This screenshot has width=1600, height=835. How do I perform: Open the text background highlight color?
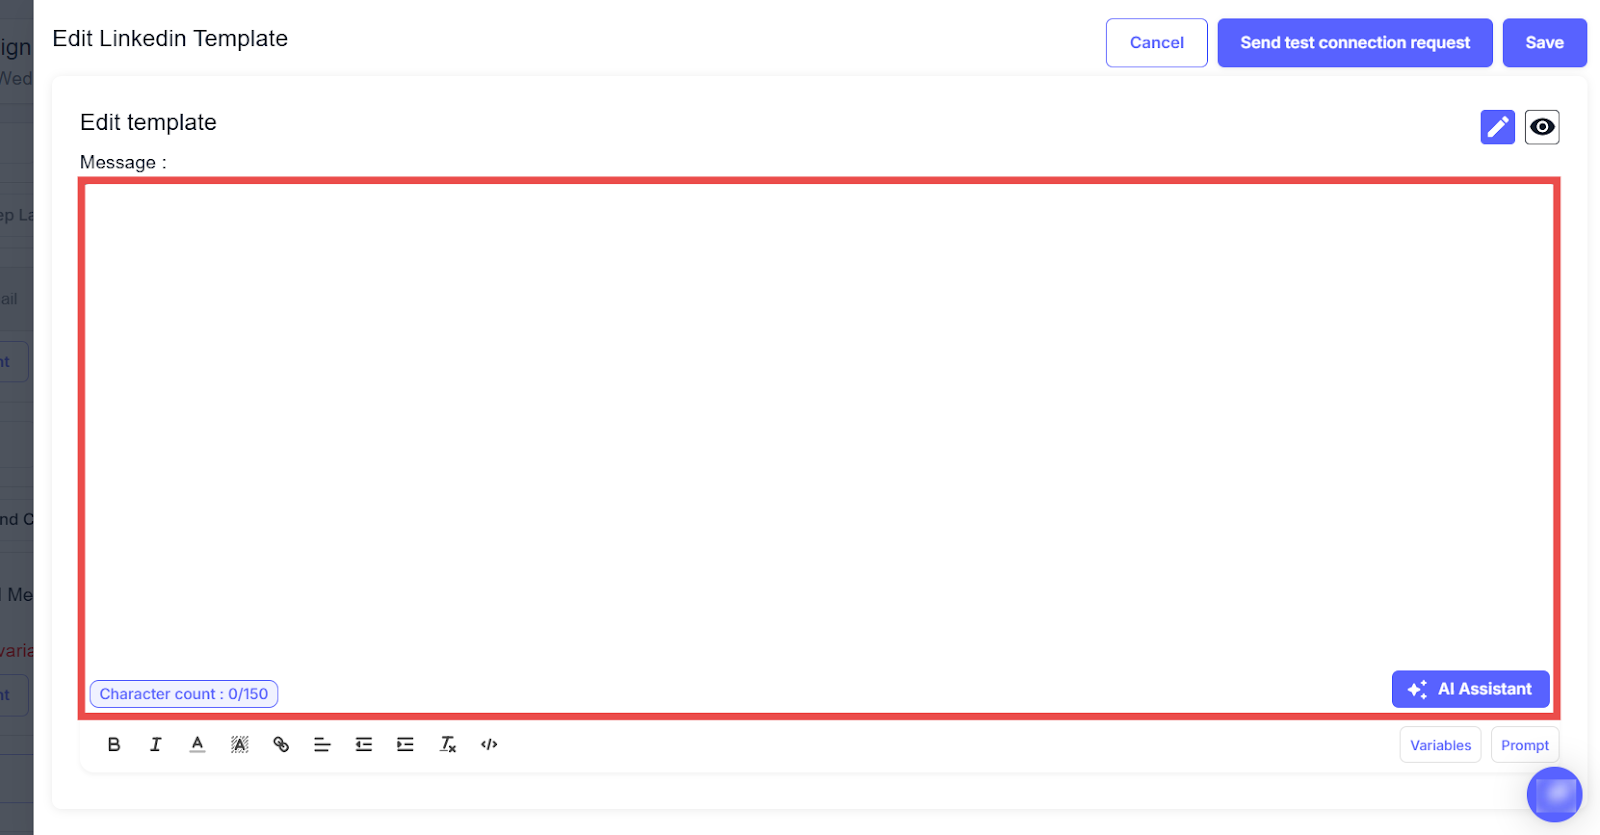(x=239, y=745)
